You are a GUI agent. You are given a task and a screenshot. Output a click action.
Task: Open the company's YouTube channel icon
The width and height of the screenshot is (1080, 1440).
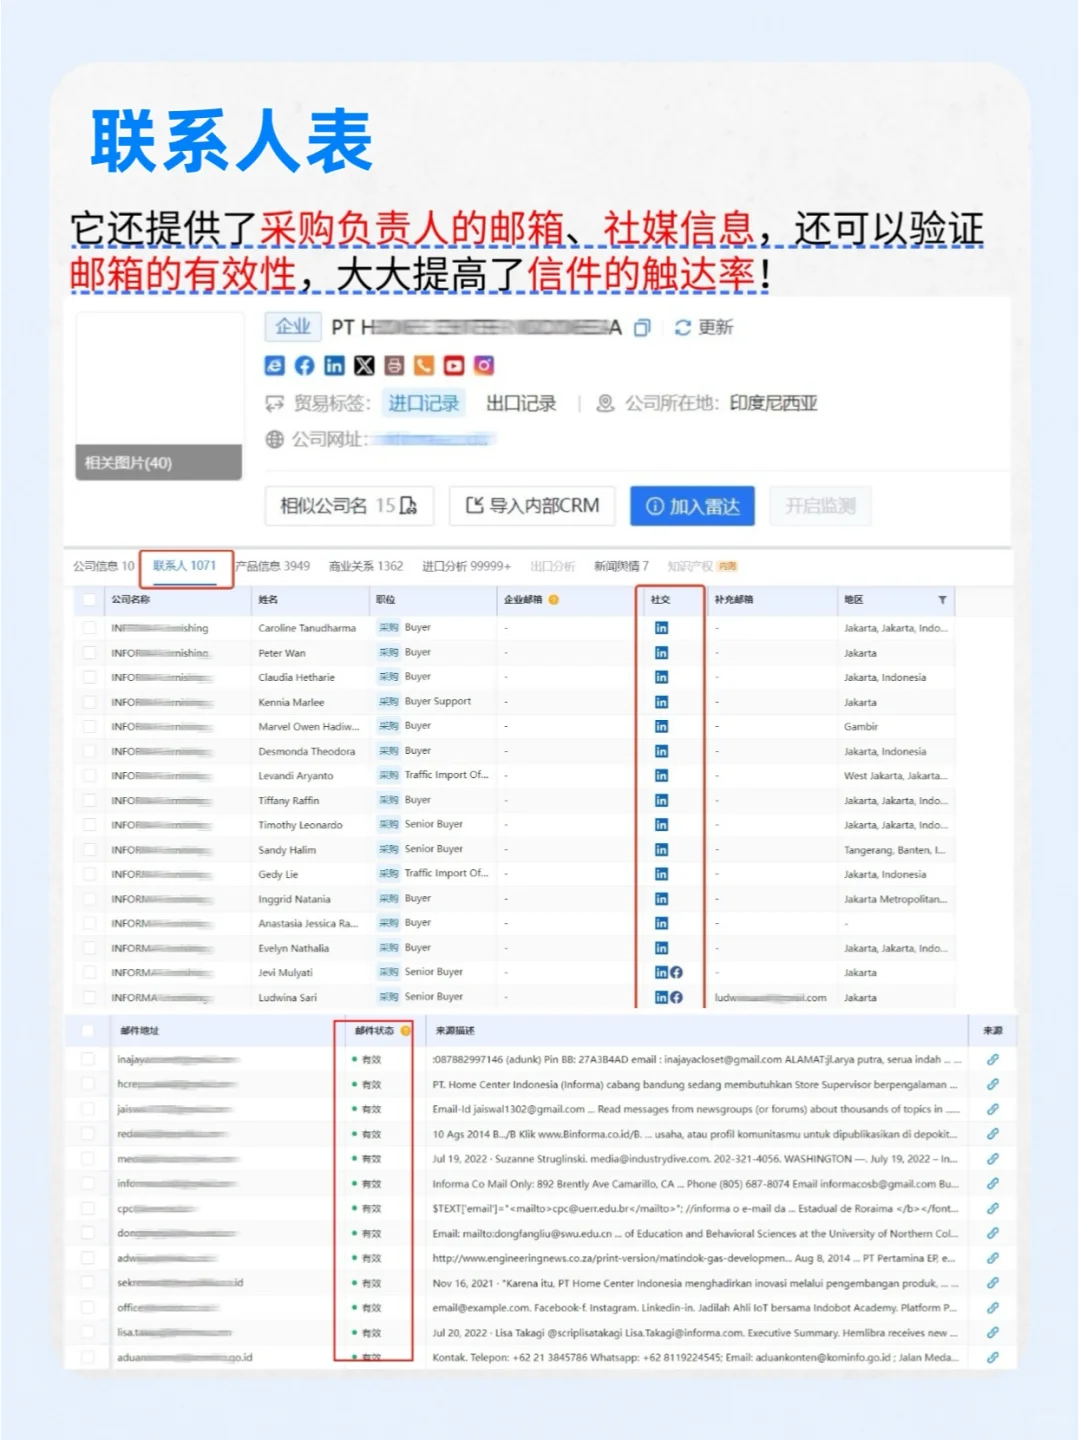click(454, 366)
